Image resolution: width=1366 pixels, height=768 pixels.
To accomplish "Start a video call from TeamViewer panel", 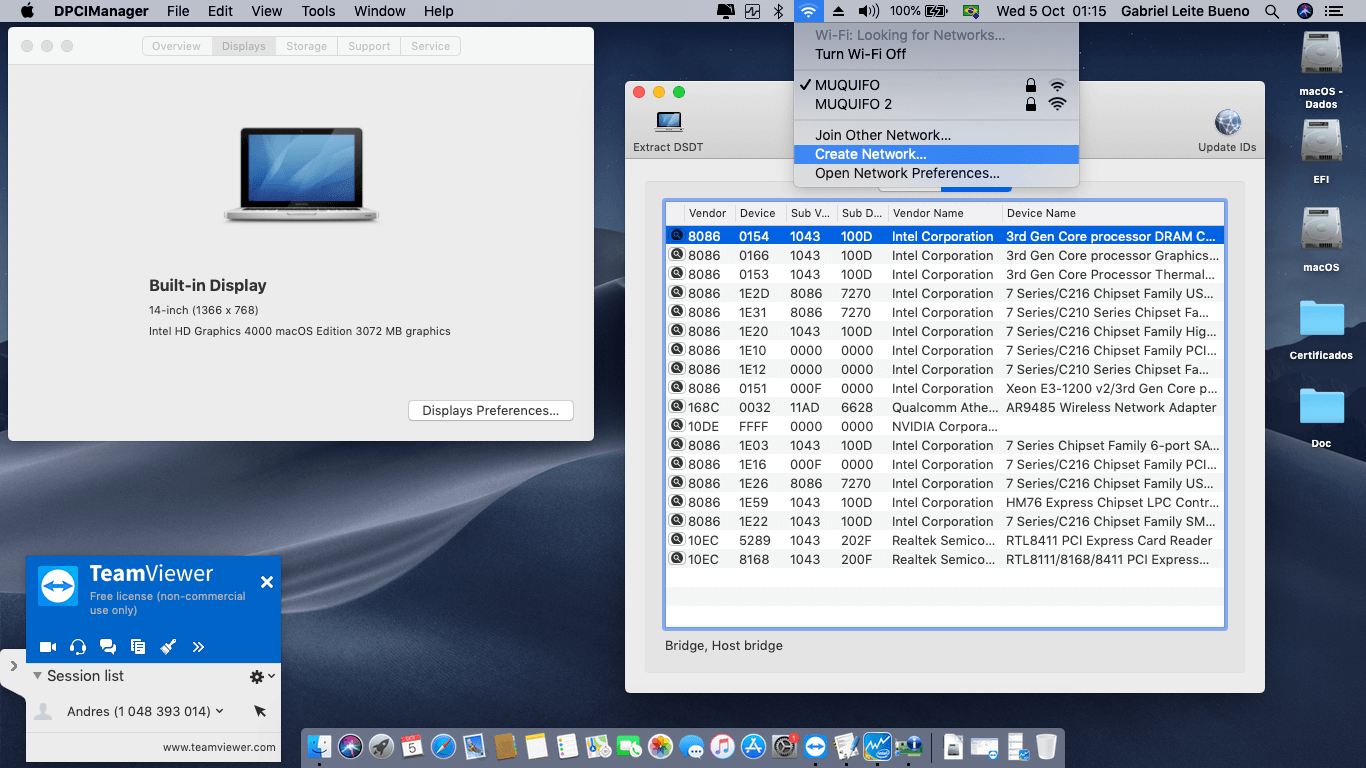I will [x=47, y=647].
